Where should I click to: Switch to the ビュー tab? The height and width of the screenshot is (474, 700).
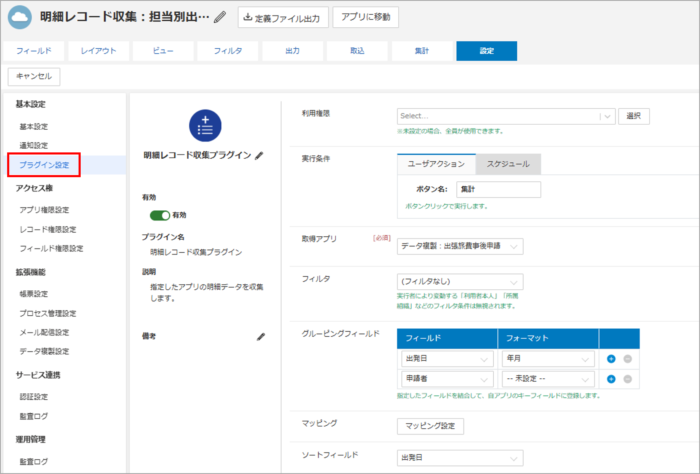coord(163,51)
